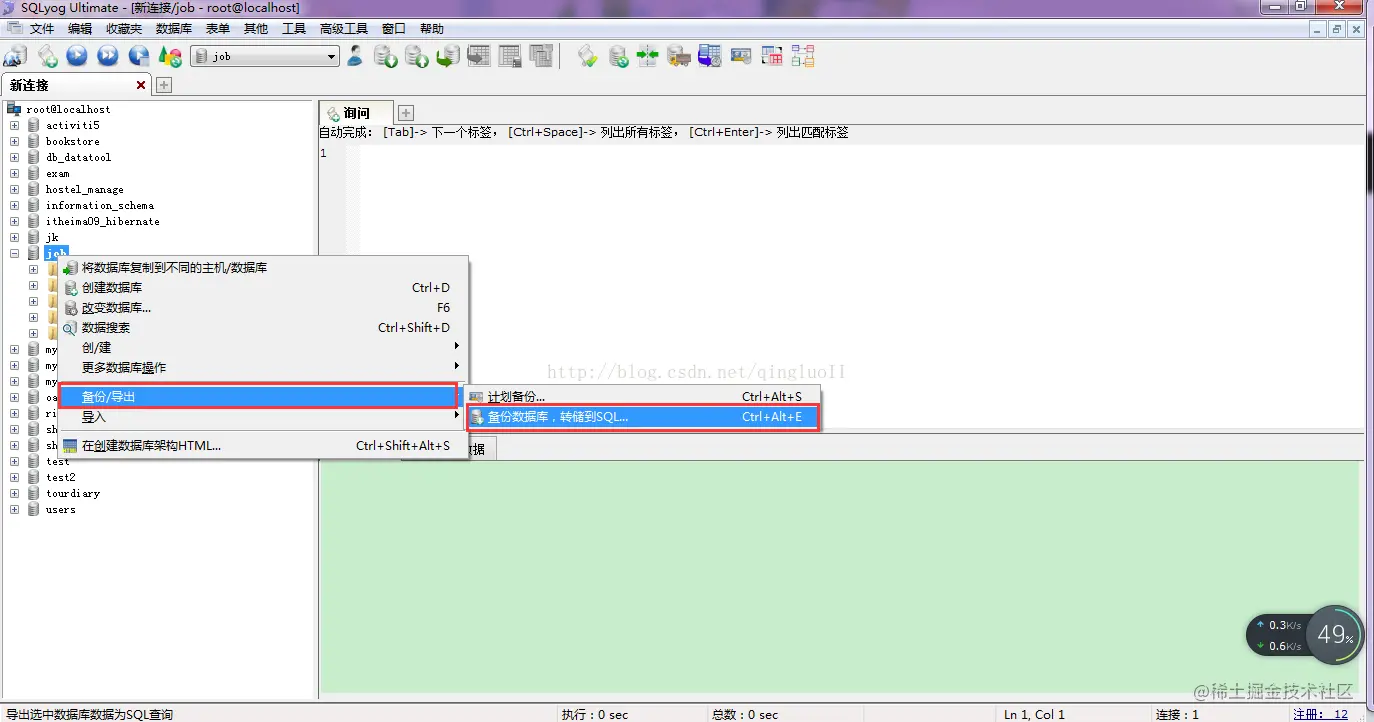
Task: Click the 注册: 12 status bar link
Action: click(x=1320, y=714)
